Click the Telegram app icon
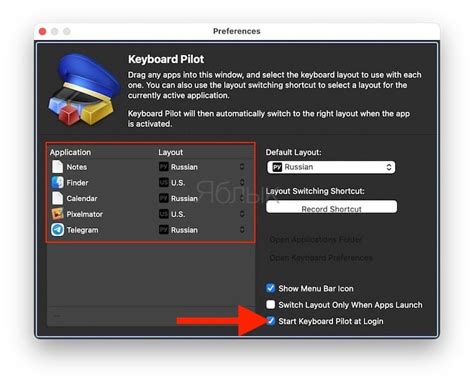This screenshot has height=384, width=474. click(x=57, y=230)
